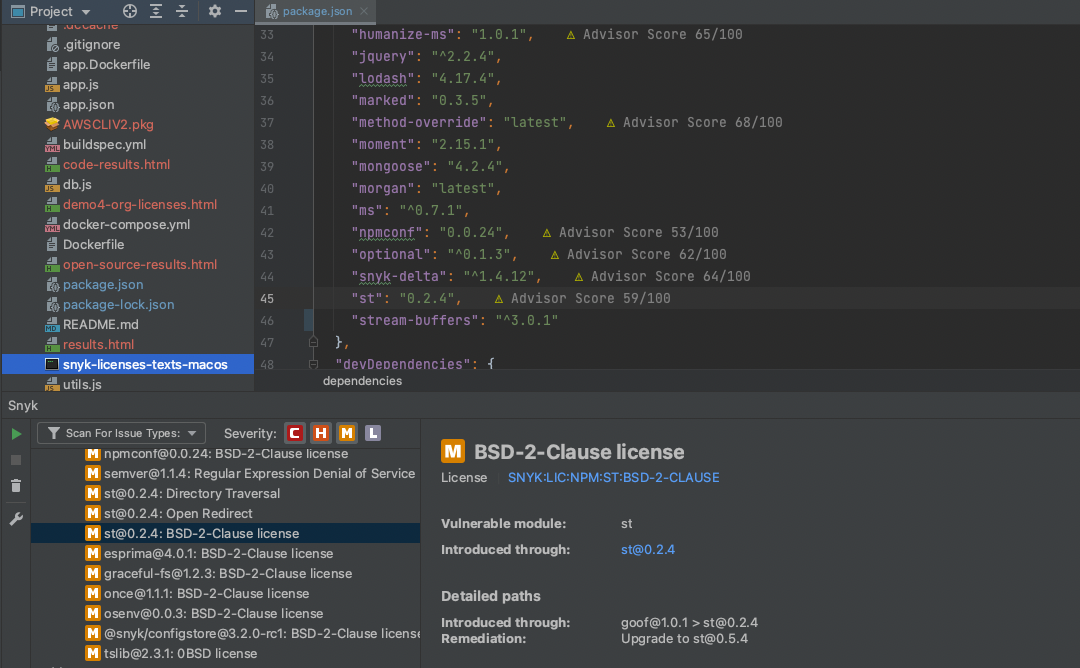Open Scan For Issue Types dropdown
This screenshot has width=1080, height=668.
tap(121, 433)
